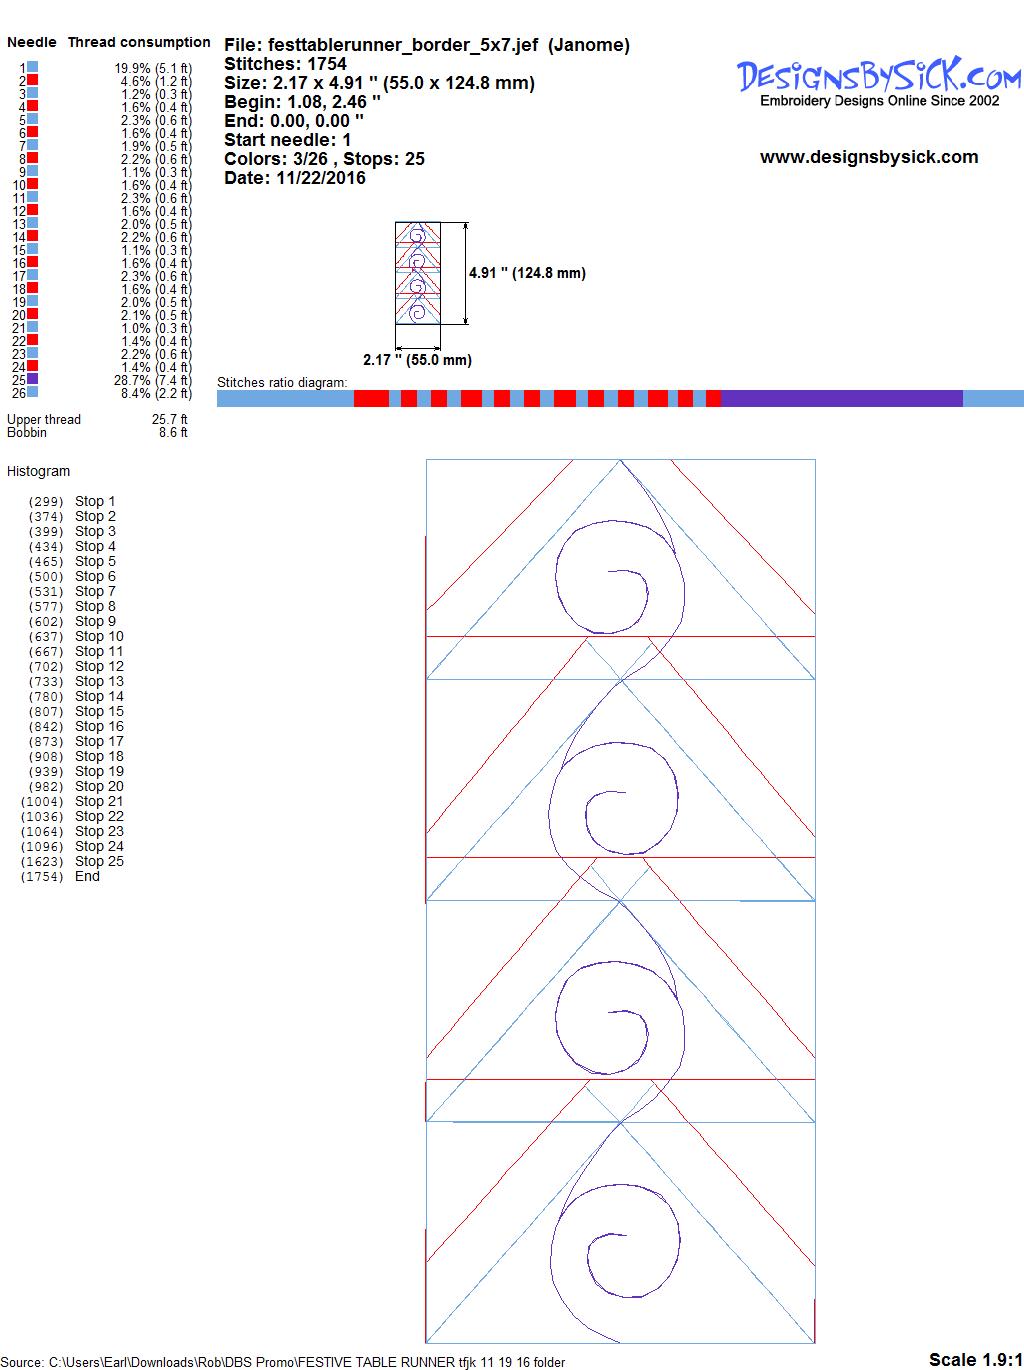The image size is (1024, 1370).
Task: Click the first blue segment of stitches ratio bar
Action: point(285,399)
